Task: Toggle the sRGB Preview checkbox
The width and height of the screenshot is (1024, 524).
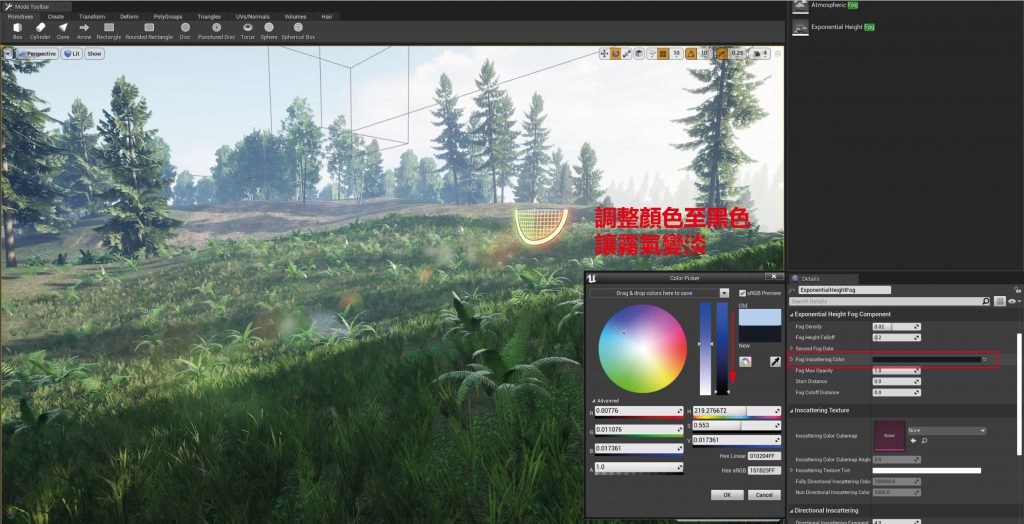Action: [x=743, y=293]
